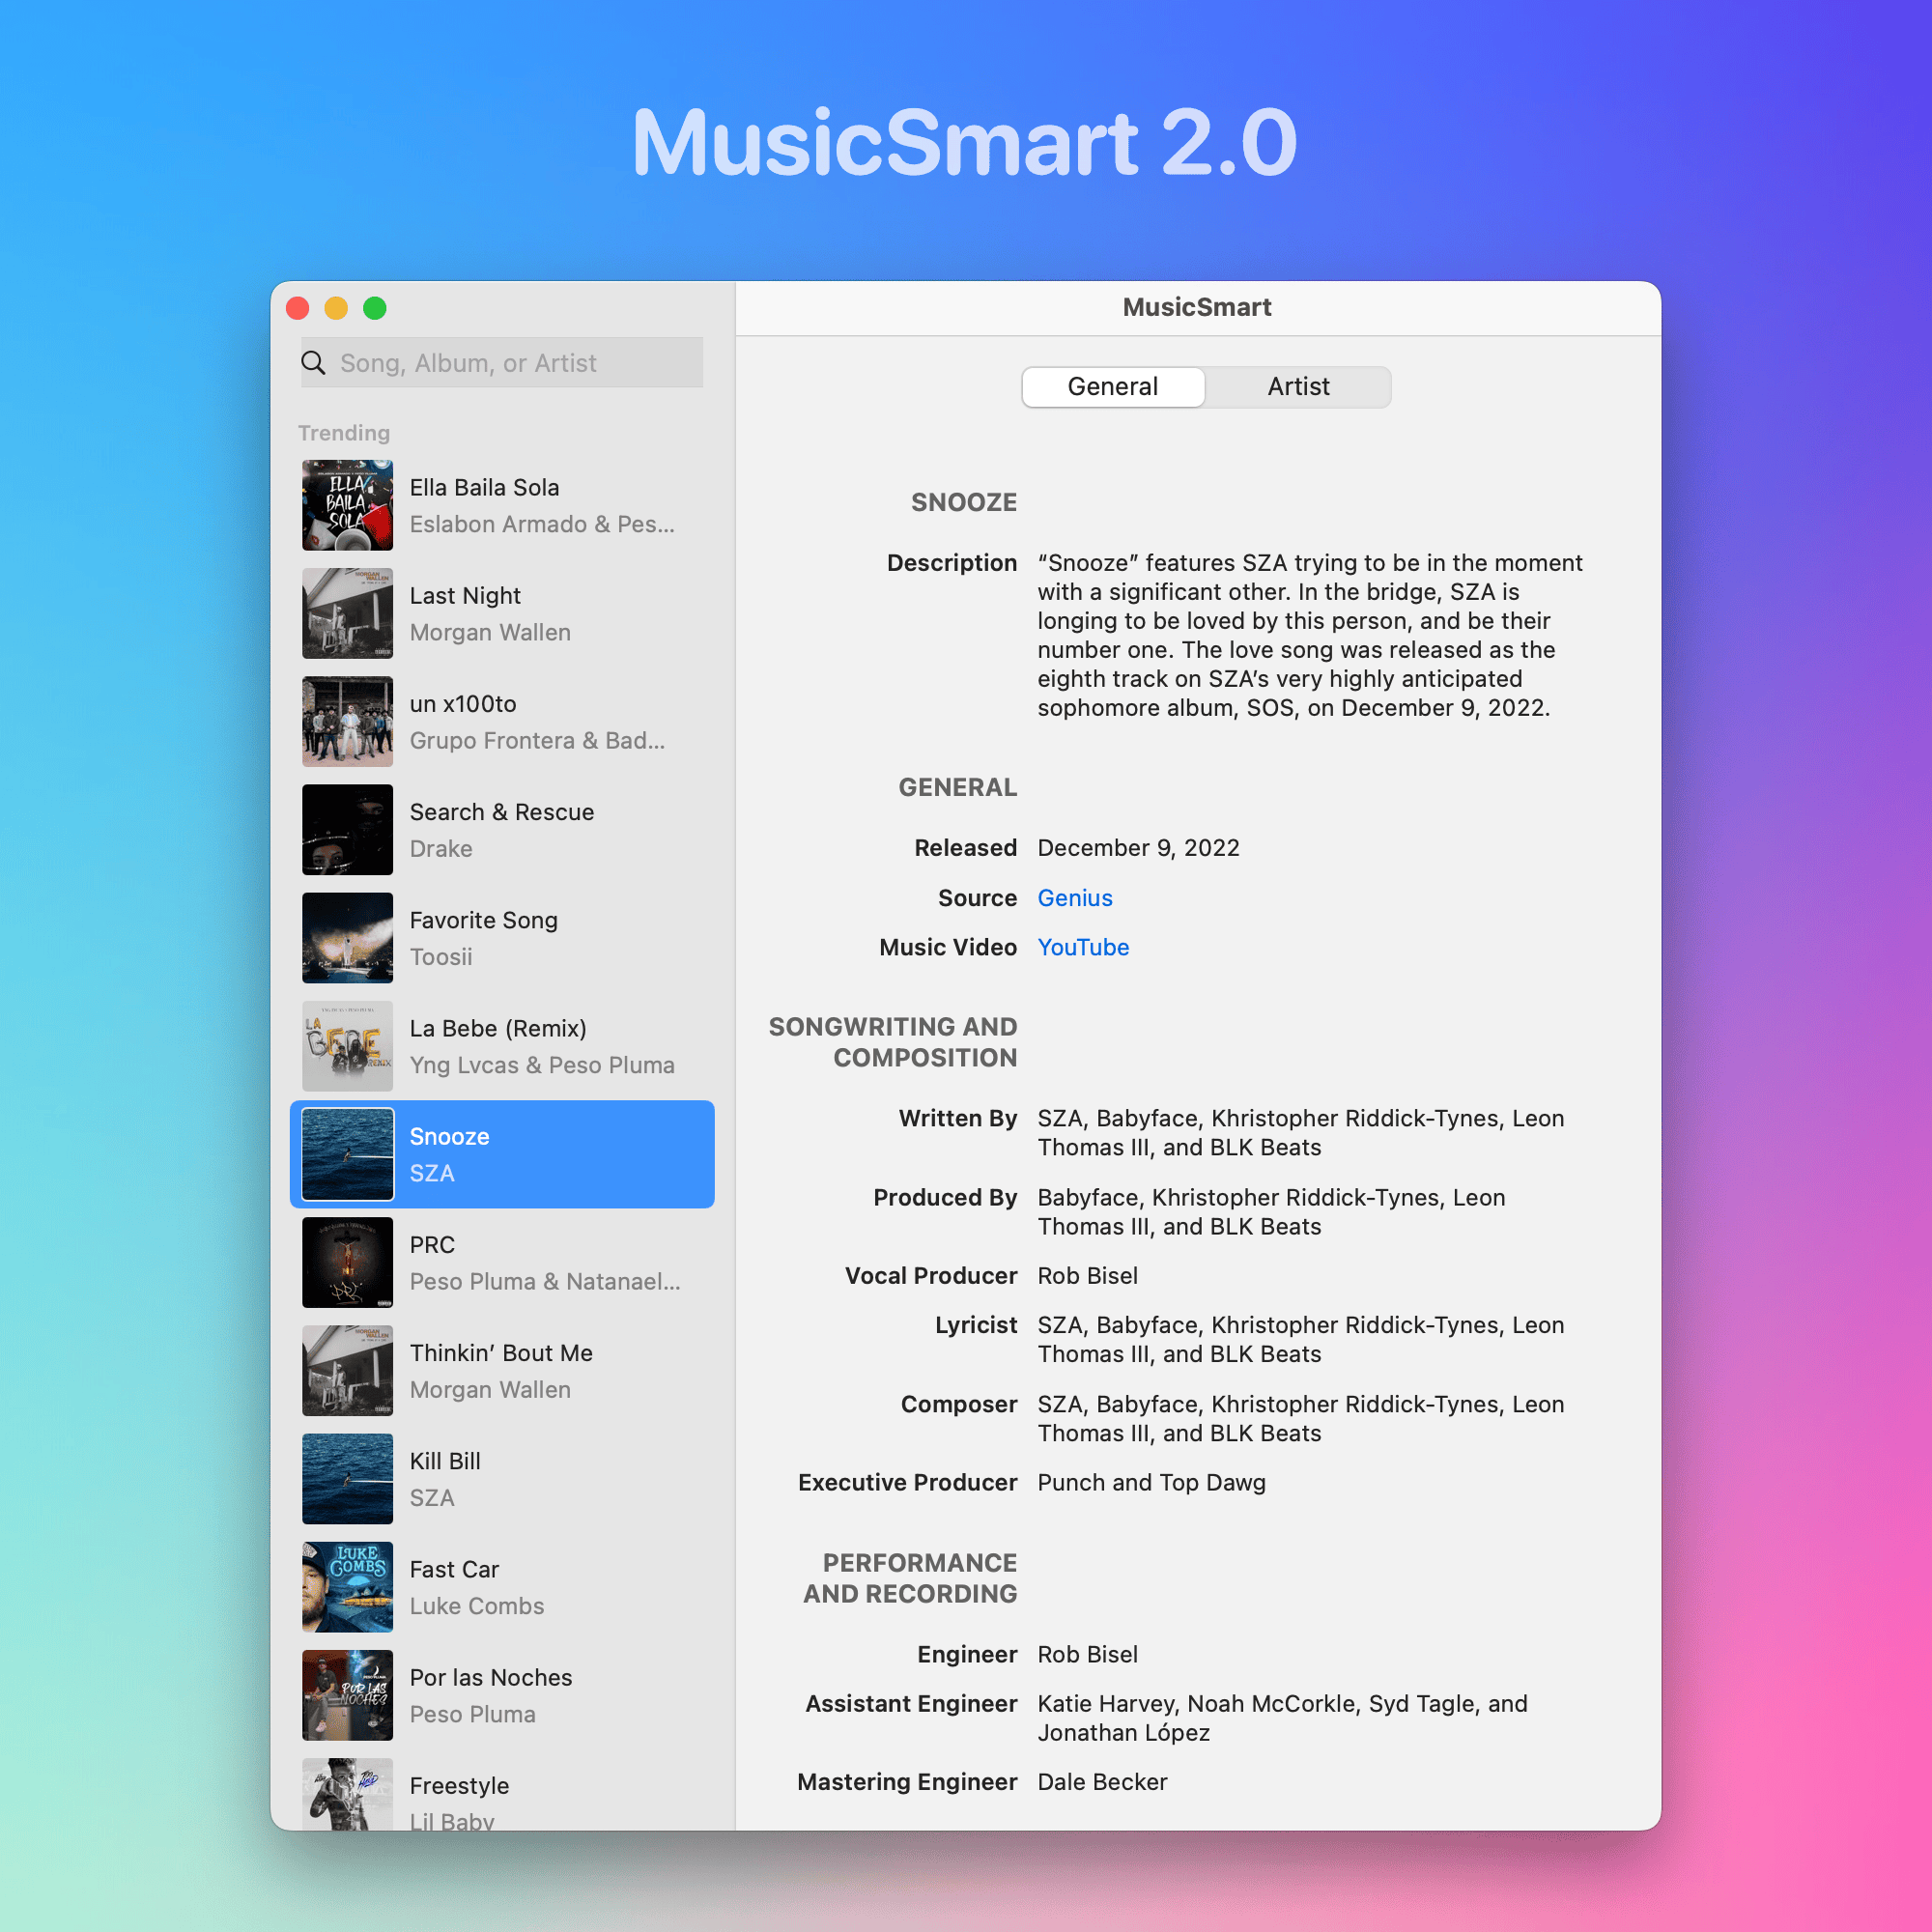Select the Ella Baila Sola album artwork
This screenshot has height=1932, width=1932.
tap(348, 505)
